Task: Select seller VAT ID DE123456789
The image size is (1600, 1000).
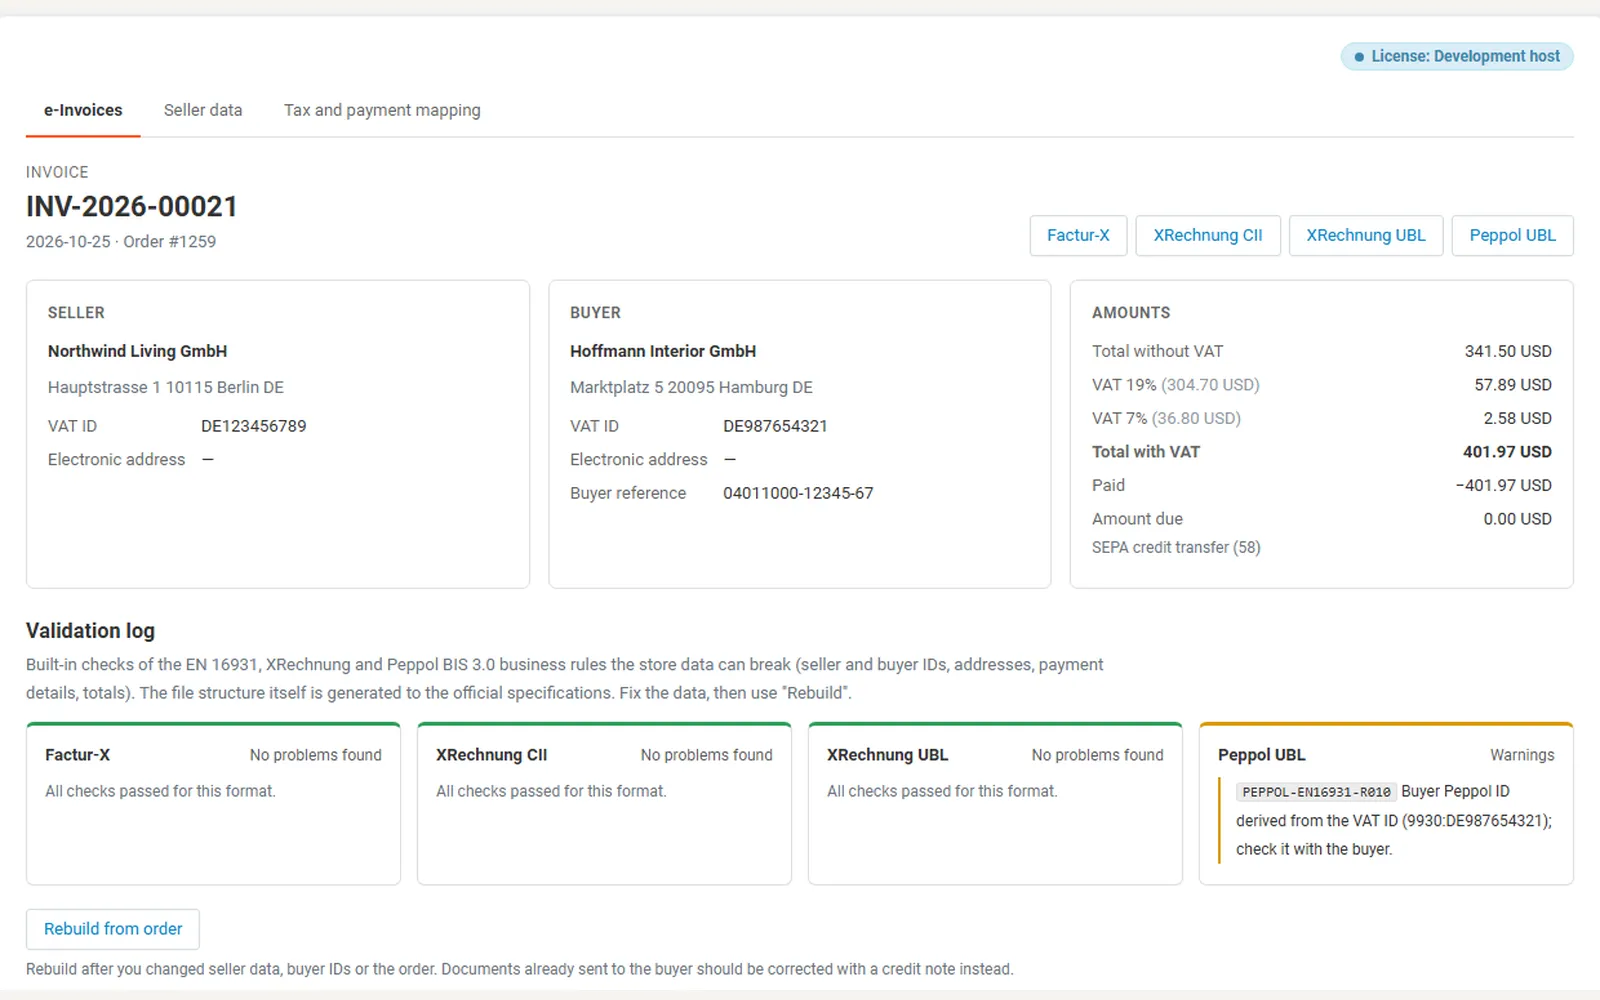Action: [x=253, y=426]
